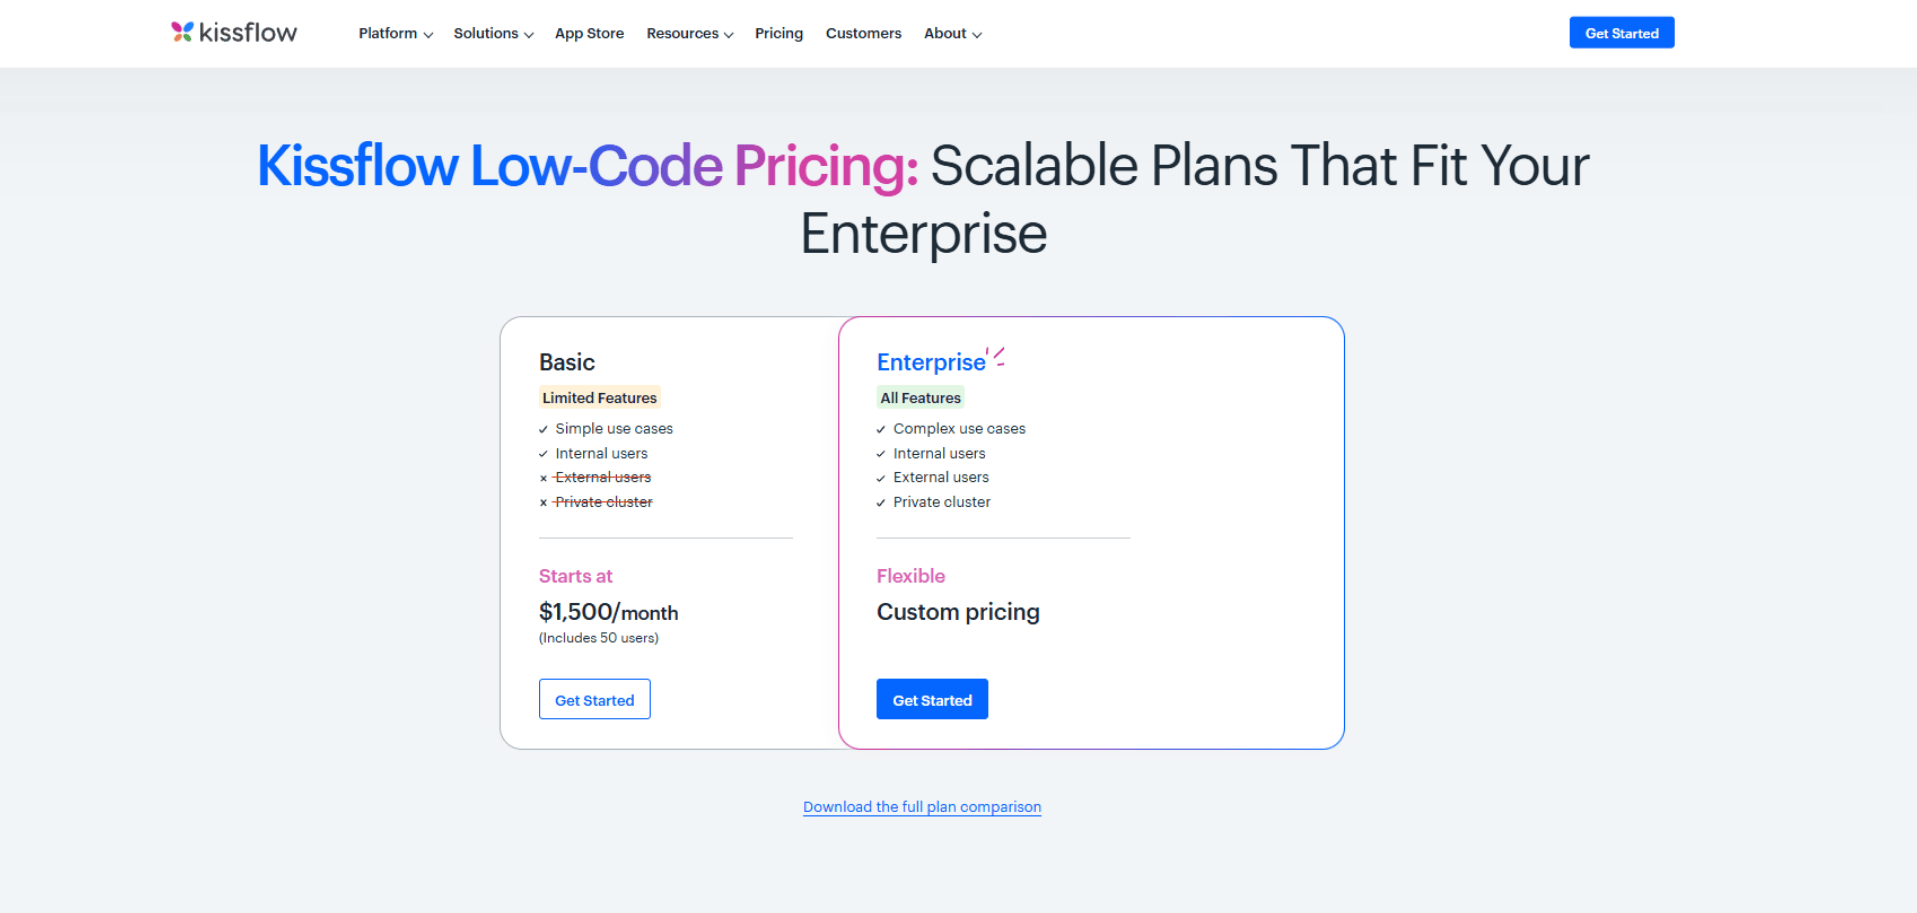Click the checkmark beside External users in Enterprise
The image size is (1917, 913).
click(x=881, y=478)
